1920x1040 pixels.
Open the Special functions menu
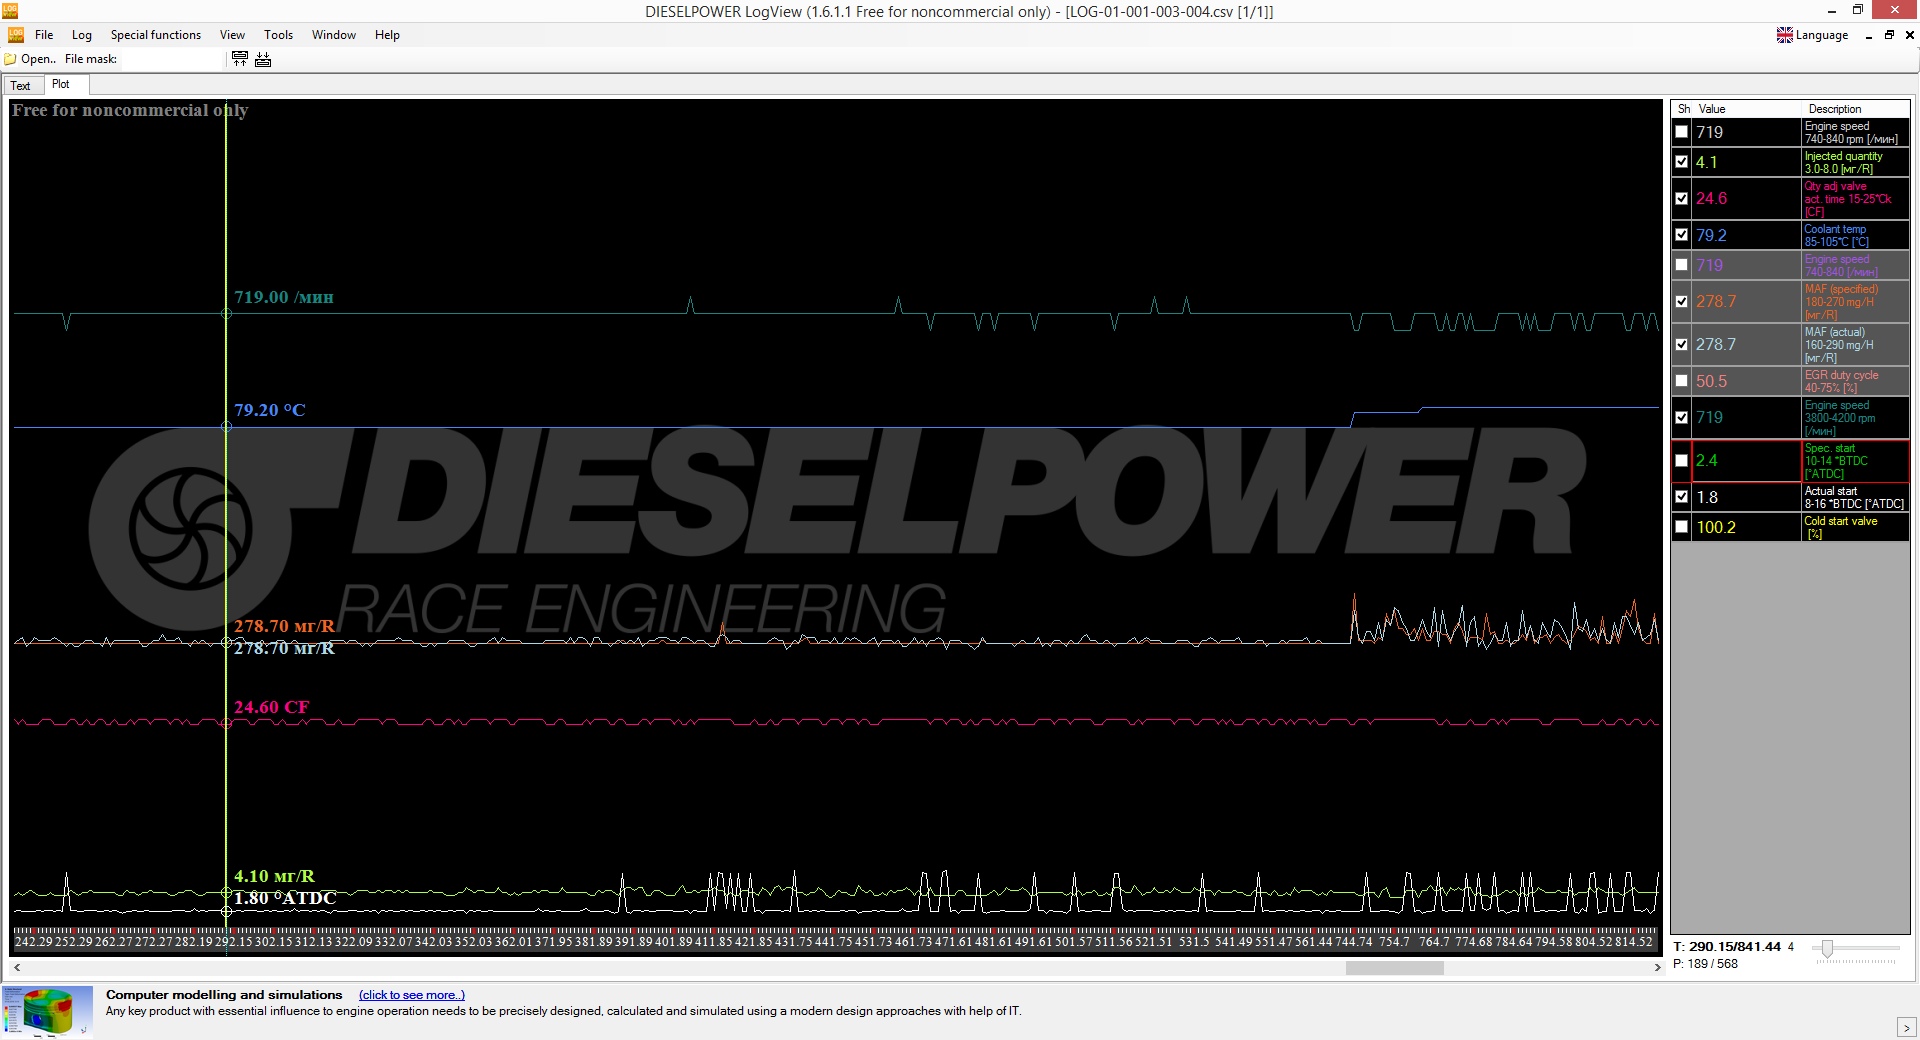tap(156, 35)
